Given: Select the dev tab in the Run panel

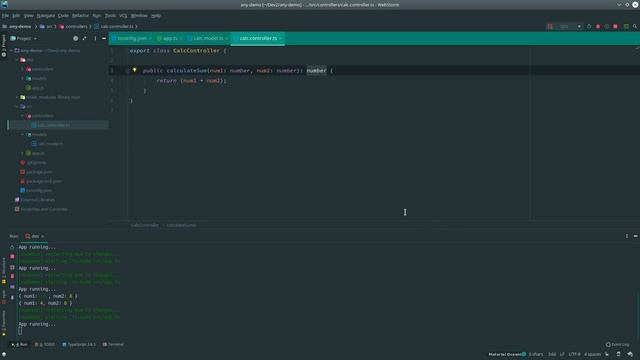Looking at the screenshot, I should pos(35,236).
